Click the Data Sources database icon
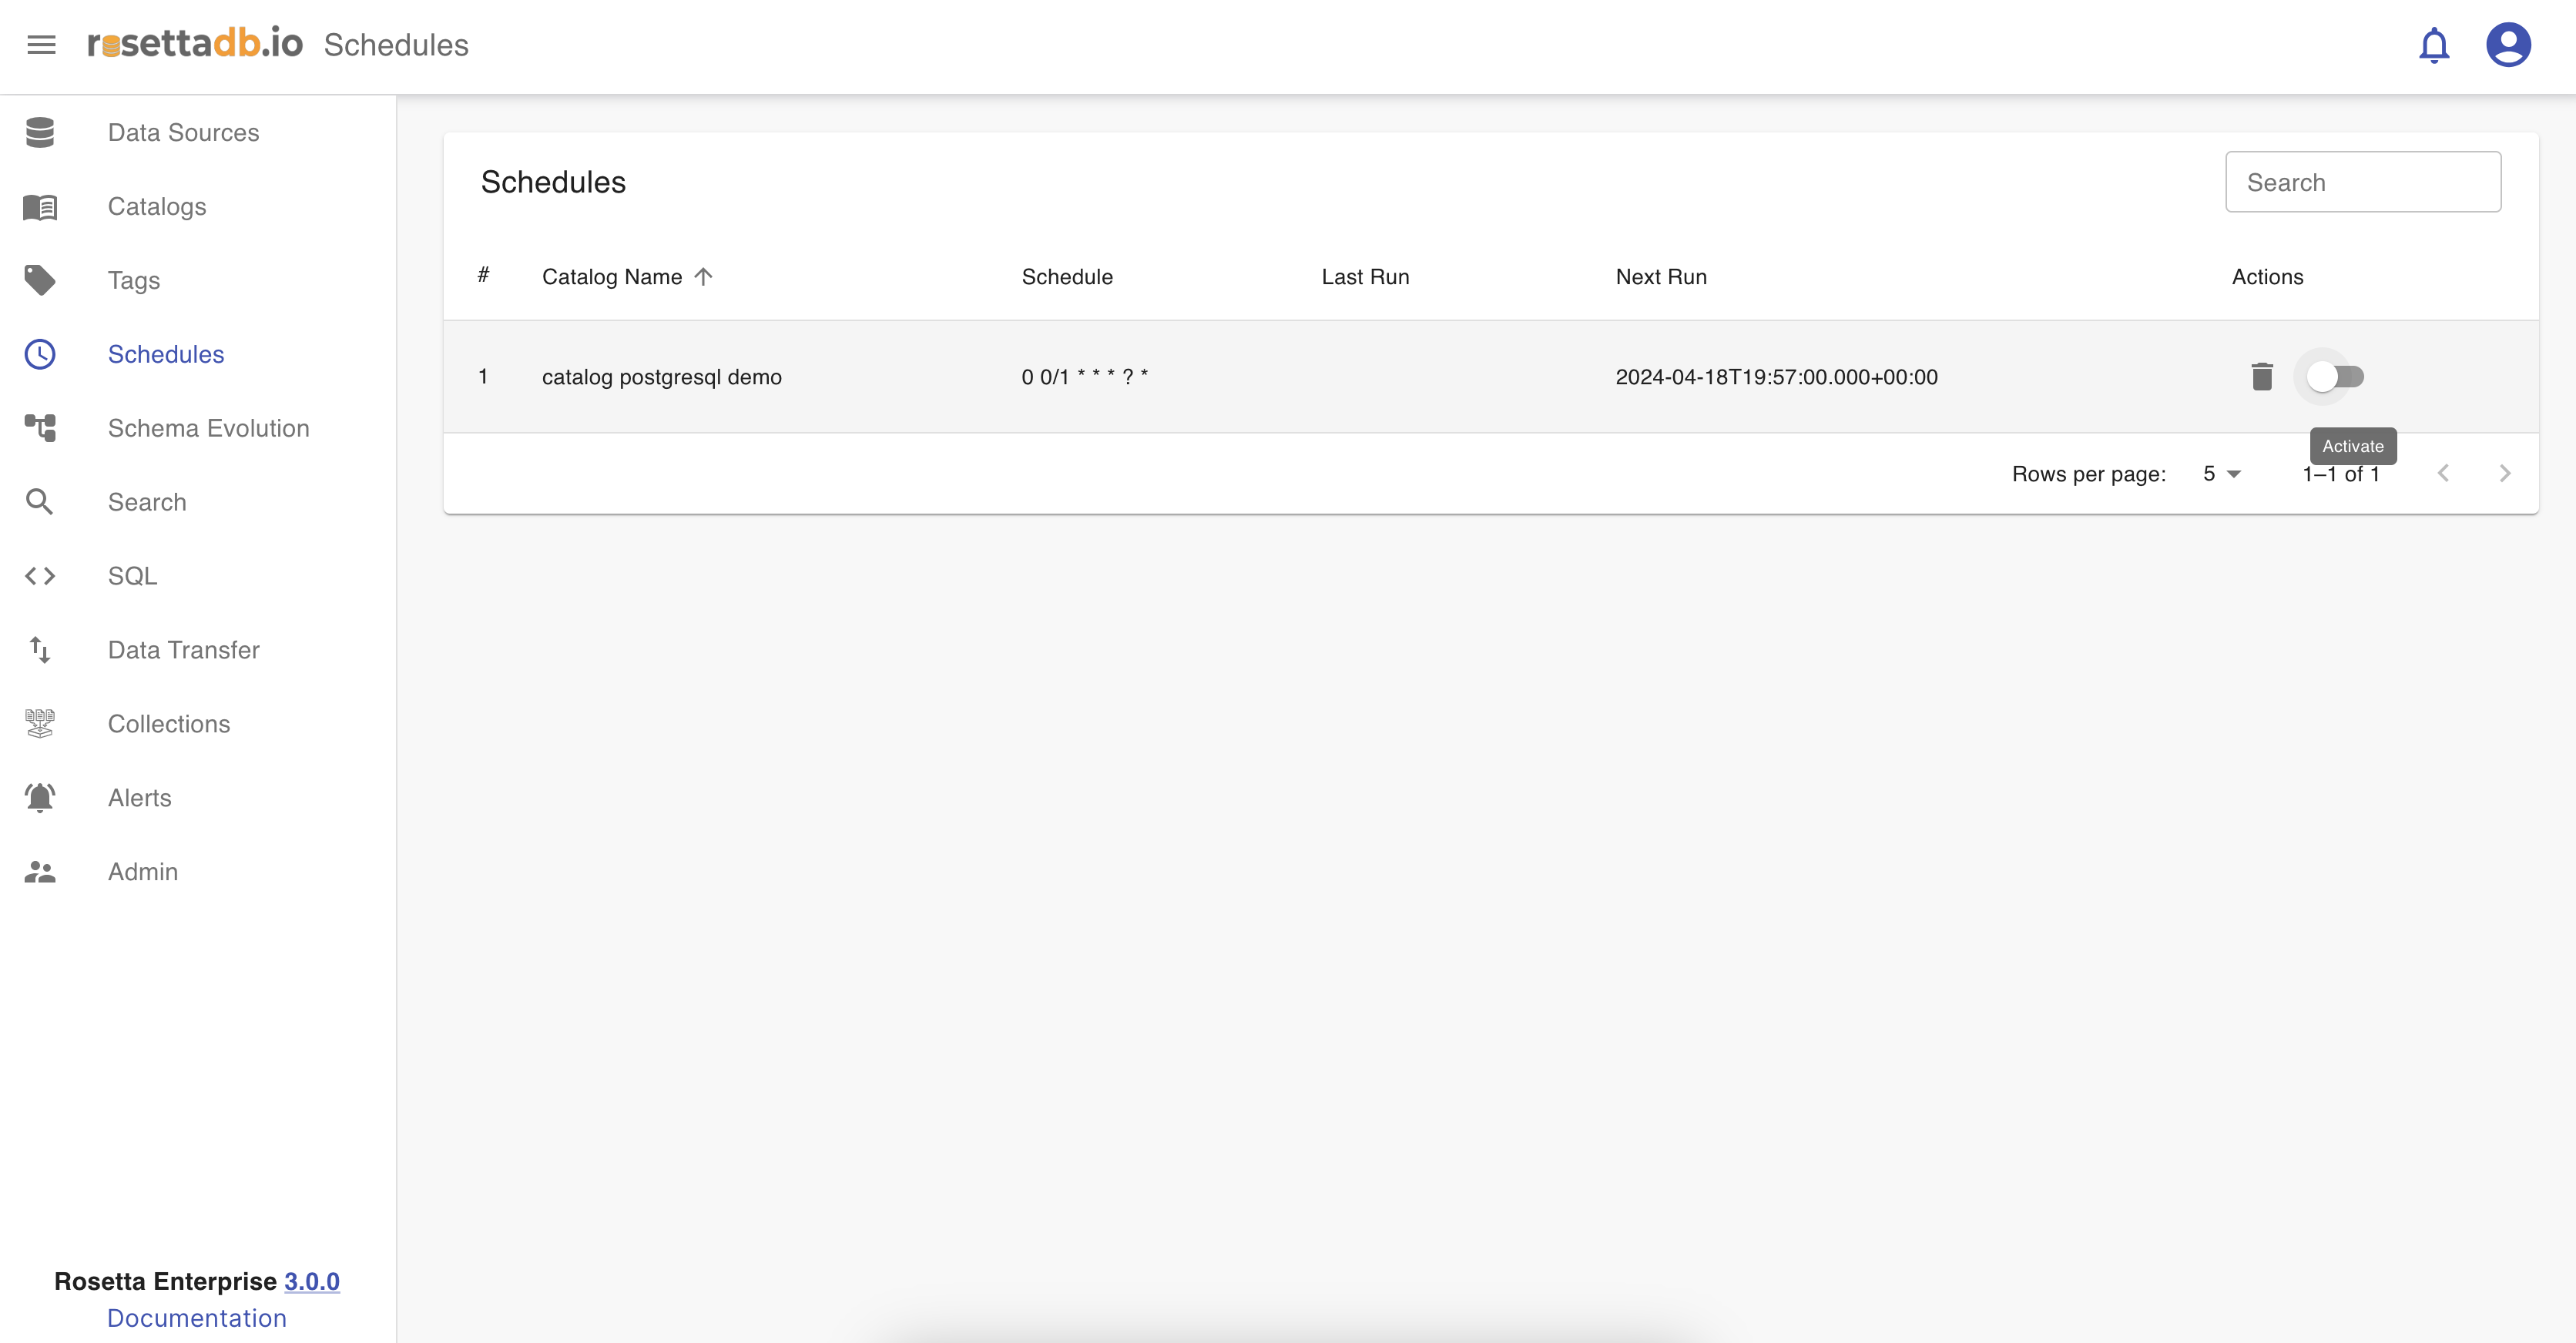The image size is (2576, 1343). point(40,132)
